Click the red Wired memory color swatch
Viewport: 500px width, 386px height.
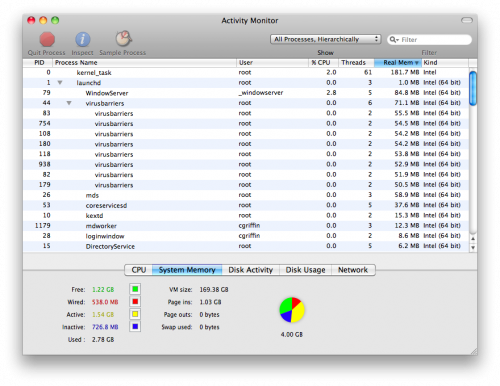pos(135,302)
